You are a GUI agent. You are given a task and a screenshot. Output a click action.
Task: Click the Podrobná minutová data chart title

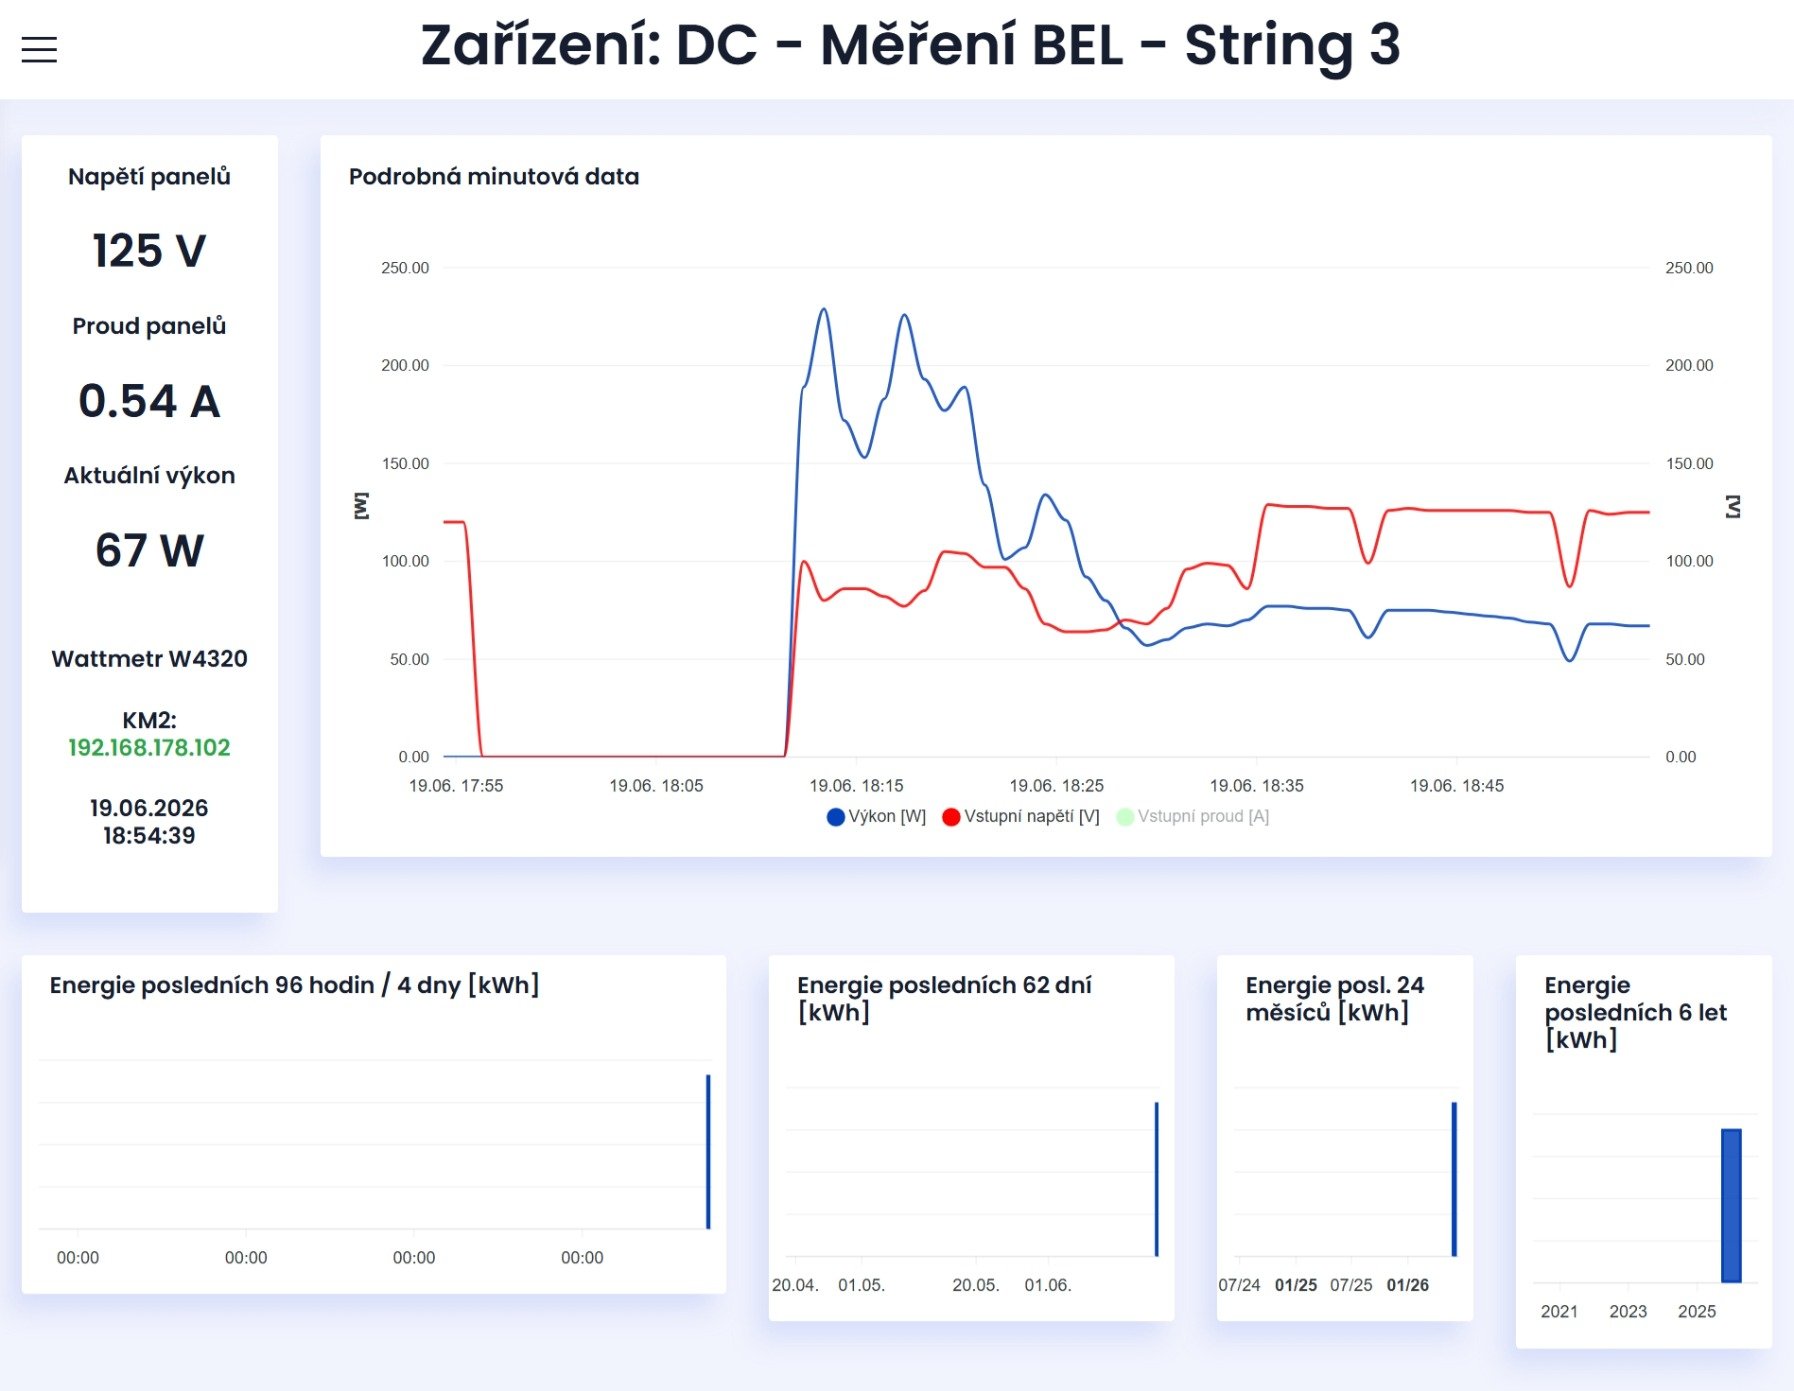click(494, 177)
